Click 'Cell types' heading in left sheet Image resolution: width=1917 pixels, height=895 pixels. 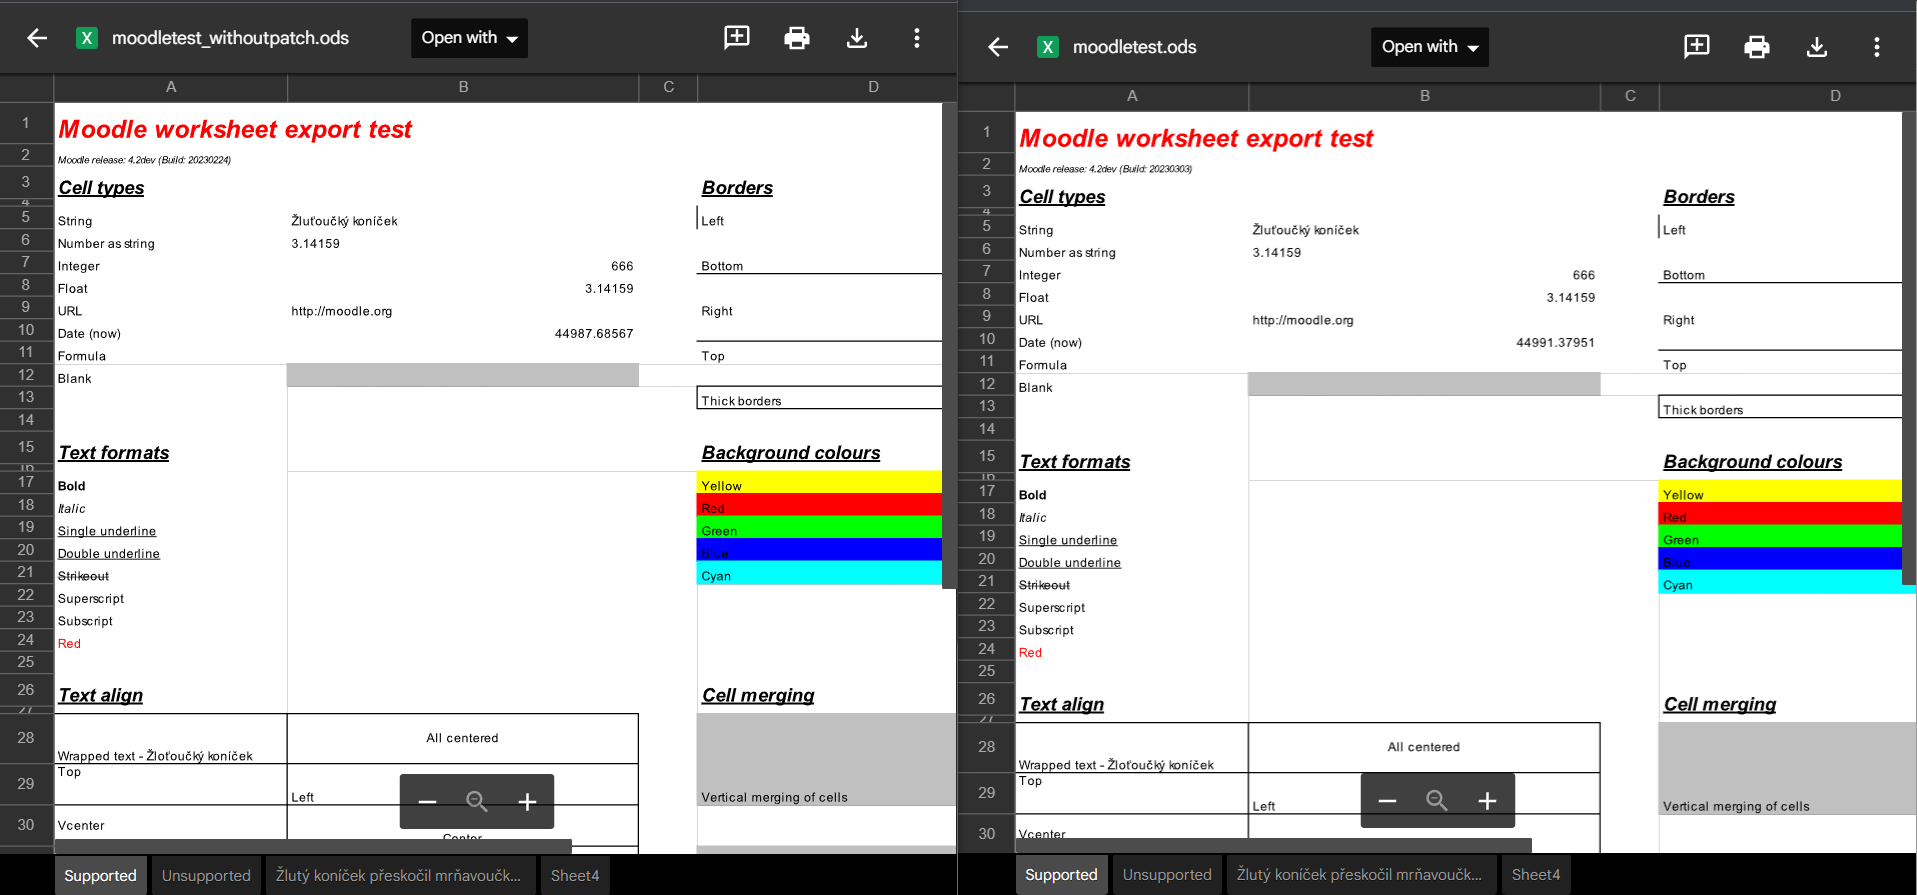pos(101,188)
